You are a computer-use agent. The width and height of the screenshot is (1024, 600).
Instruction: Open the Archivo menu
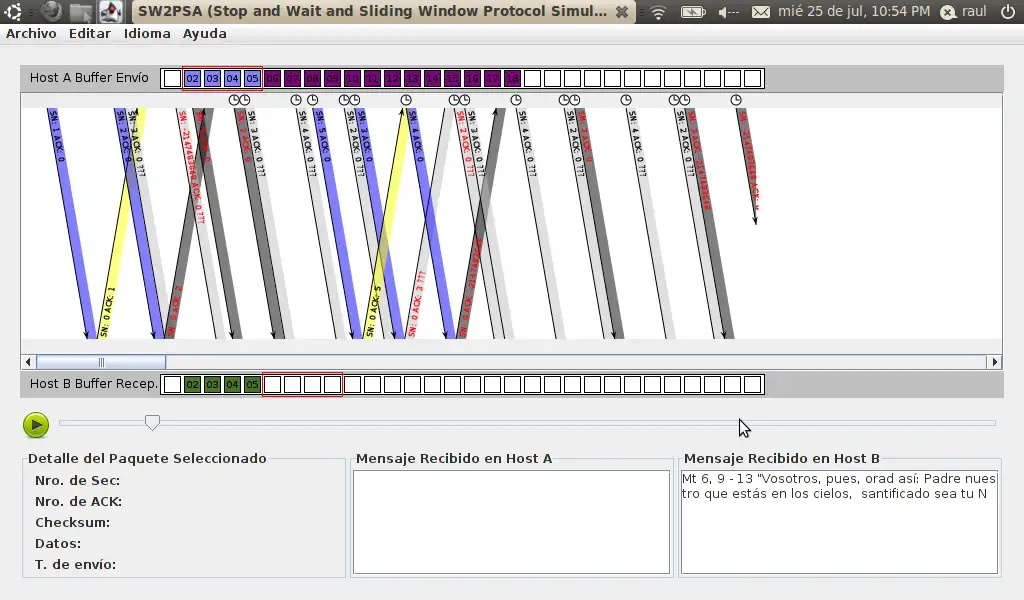(x=31, y=33)
